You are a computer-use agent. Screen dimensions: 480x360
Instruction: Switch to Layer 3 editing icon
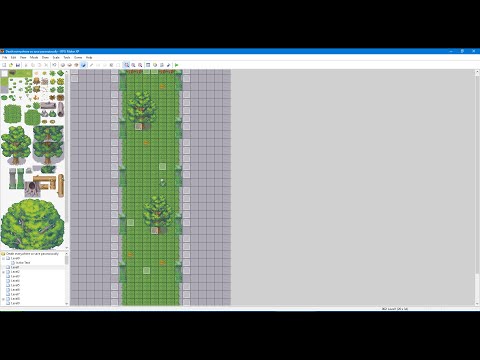pyautogui.click(x=76, y=65)
